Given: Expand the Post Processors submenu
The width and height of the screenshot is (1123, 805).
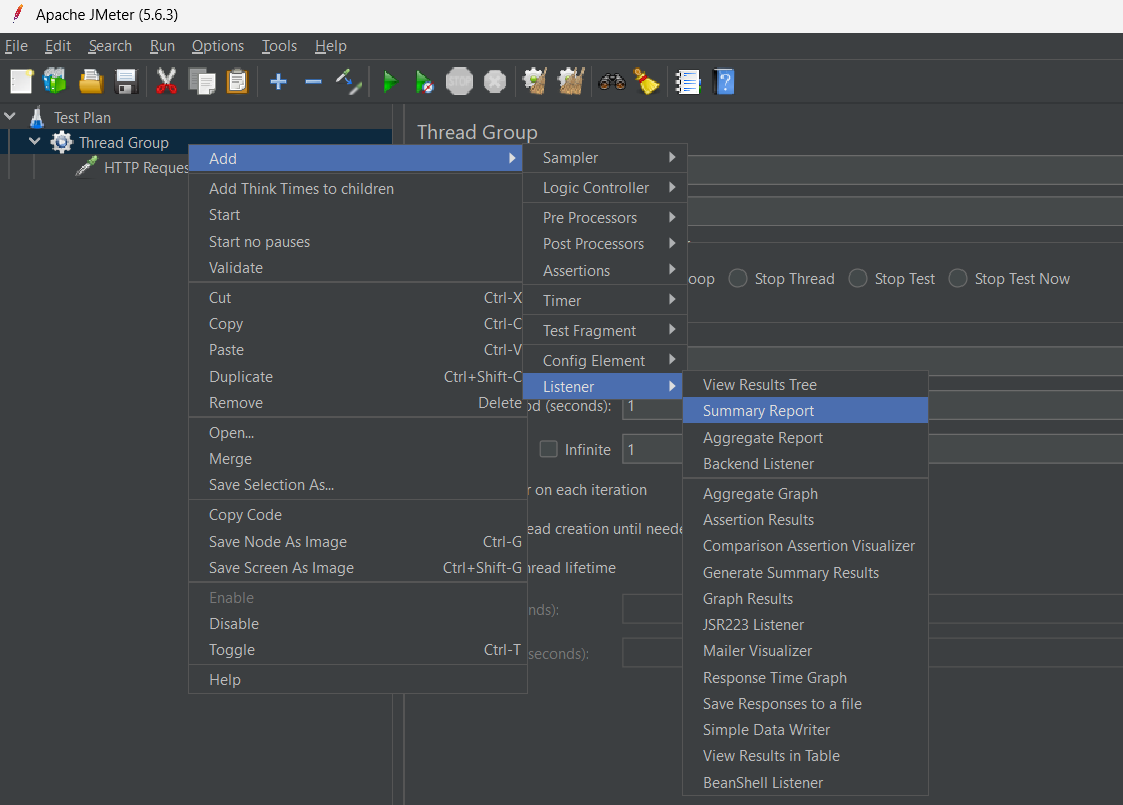Looking at the screenshot, I should [605, 244].
